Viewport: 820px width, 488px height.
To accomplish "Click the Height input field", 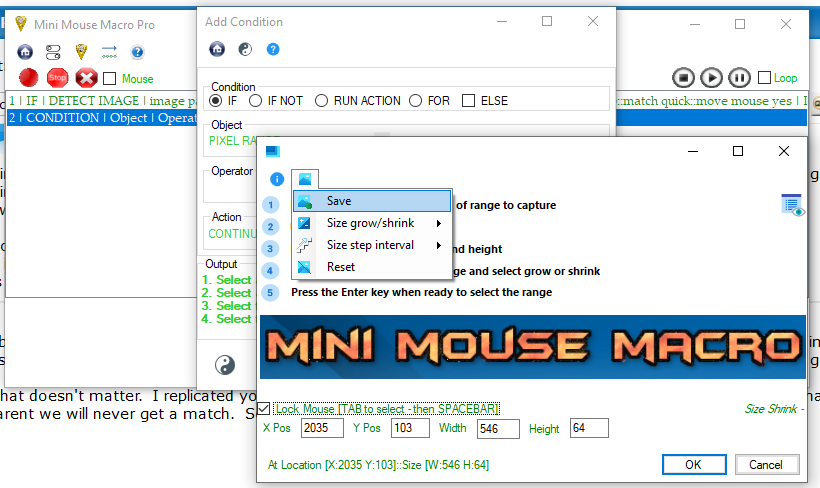I will (589, 428).
